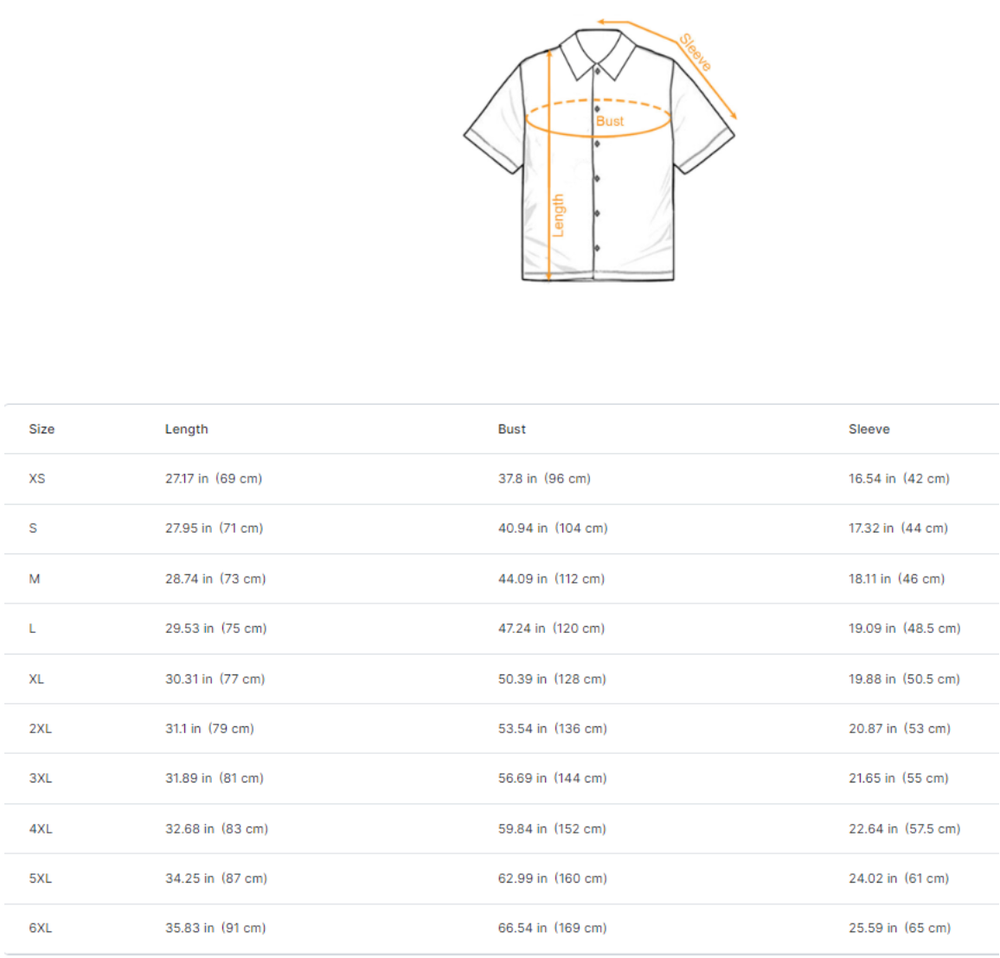The width and height of the screenshot is (1000, 958).
Task: Click the 34.25 in (87 cm) length cell
Action: [x=216, y=879]
